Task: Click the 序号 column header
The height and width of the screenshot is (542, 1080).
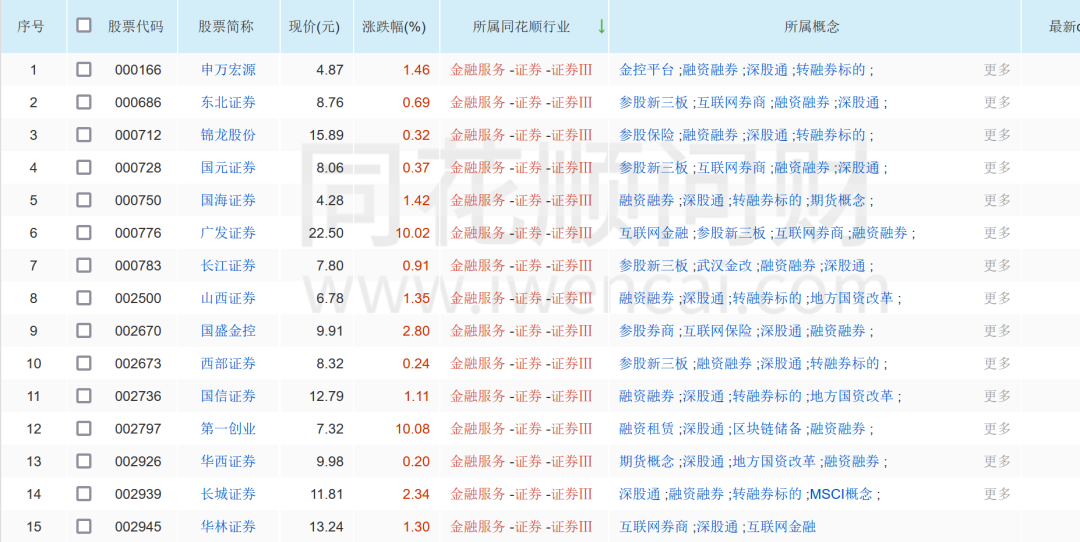Action: [x=31, y=27]
